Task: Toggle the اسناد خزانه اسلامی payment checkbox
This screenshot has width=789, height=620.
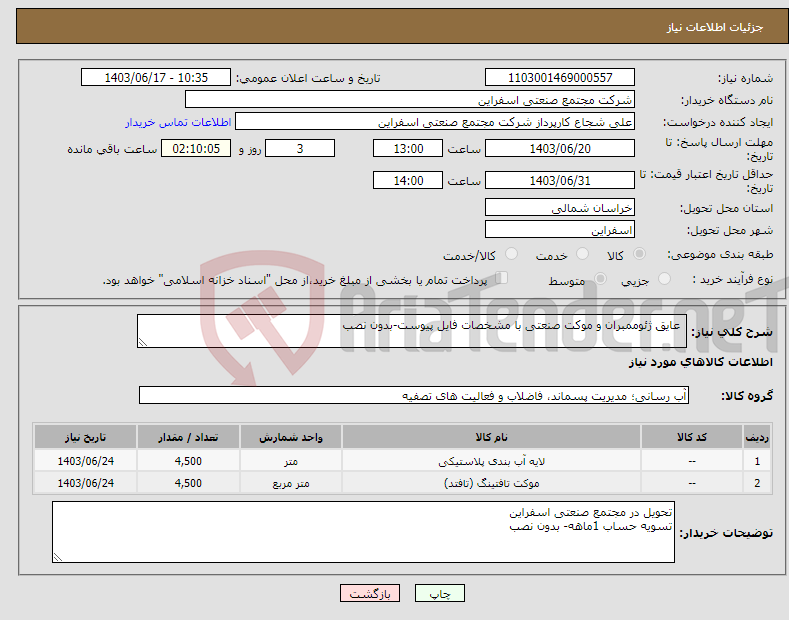Action: [x=502, y=278]
